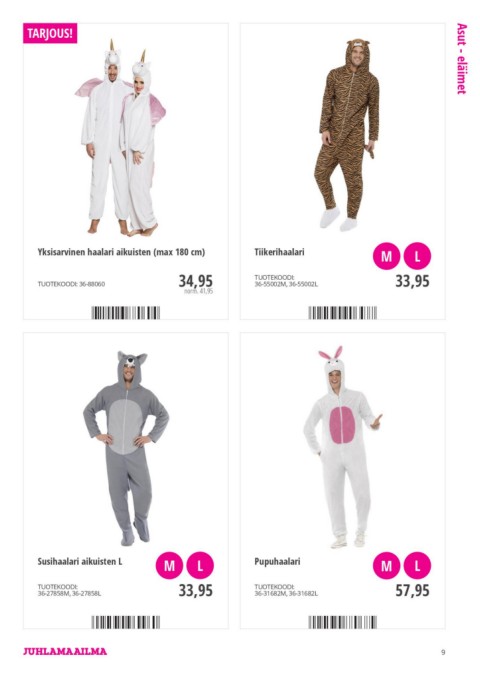Click the M size badge for Tiikerihaalari

click(386, 256)
